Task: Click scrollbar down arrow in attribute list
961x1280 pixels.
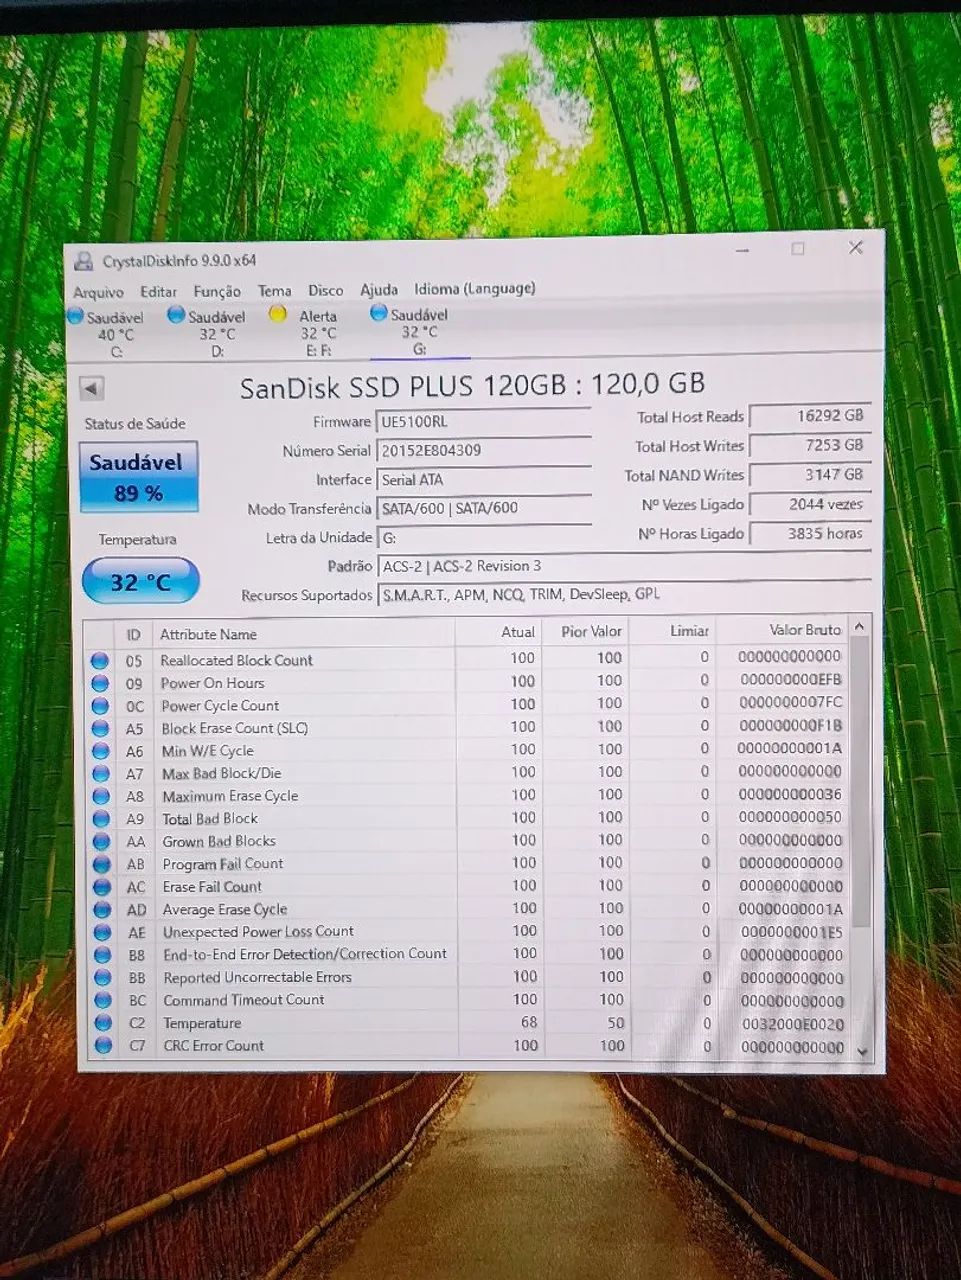Action: [862, 1052]
